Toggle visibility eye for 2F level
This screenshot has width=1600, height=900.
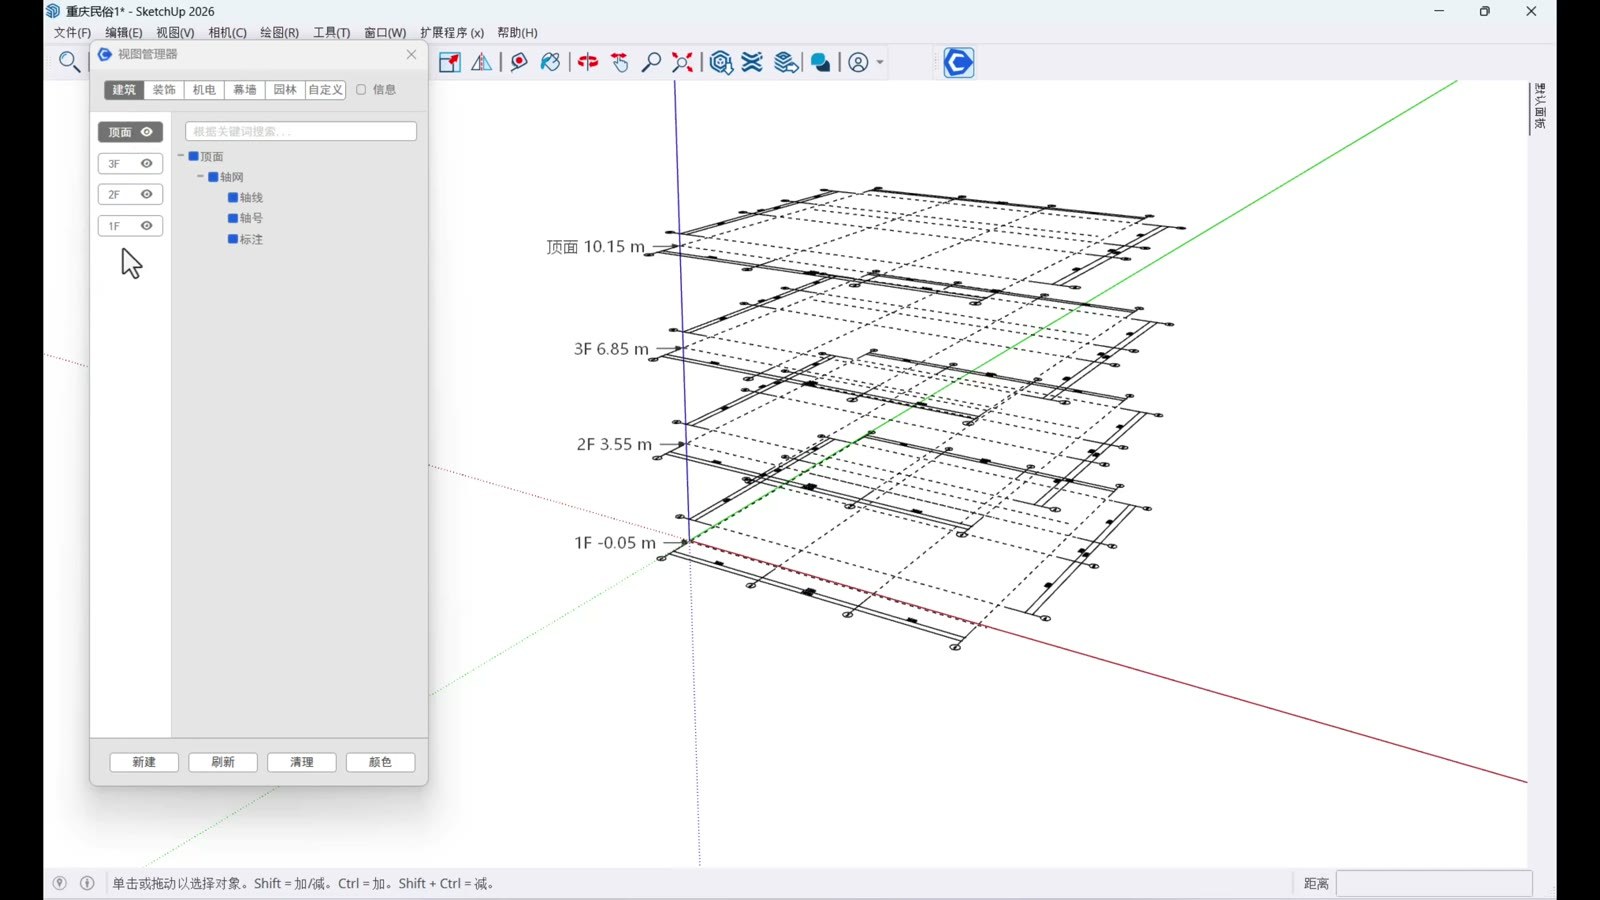(147, 194)
